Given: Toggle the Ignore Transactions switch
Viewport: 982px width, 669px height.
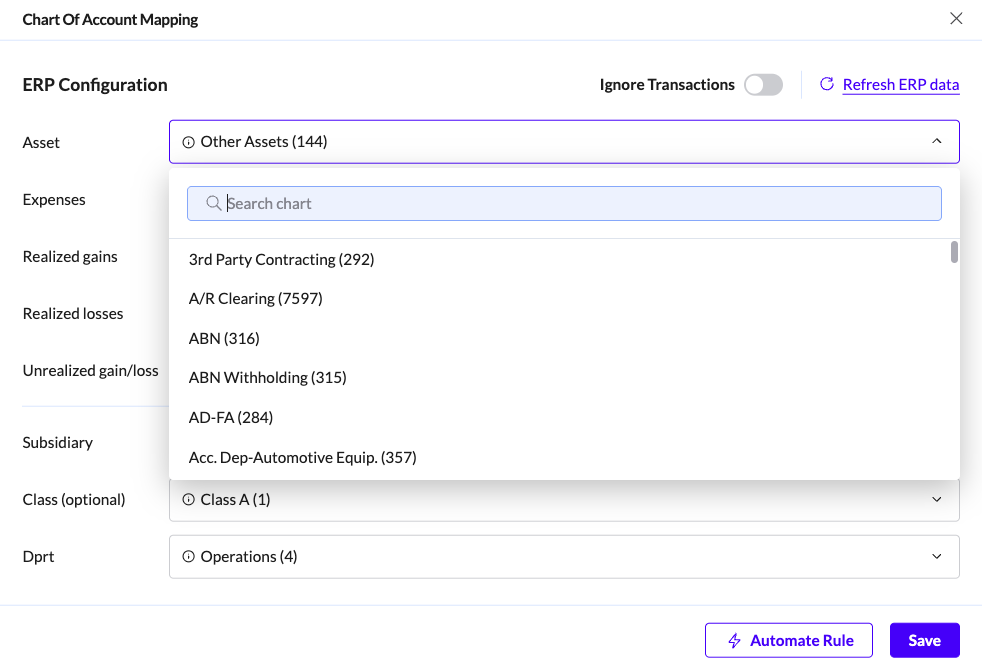Looking at the screenshot, I should tap(763, 85).
